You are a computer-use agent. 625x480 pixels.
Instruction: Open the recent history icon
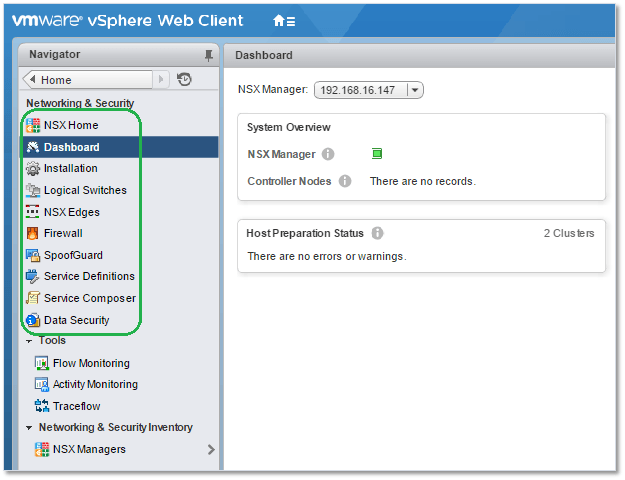(184, 79)
